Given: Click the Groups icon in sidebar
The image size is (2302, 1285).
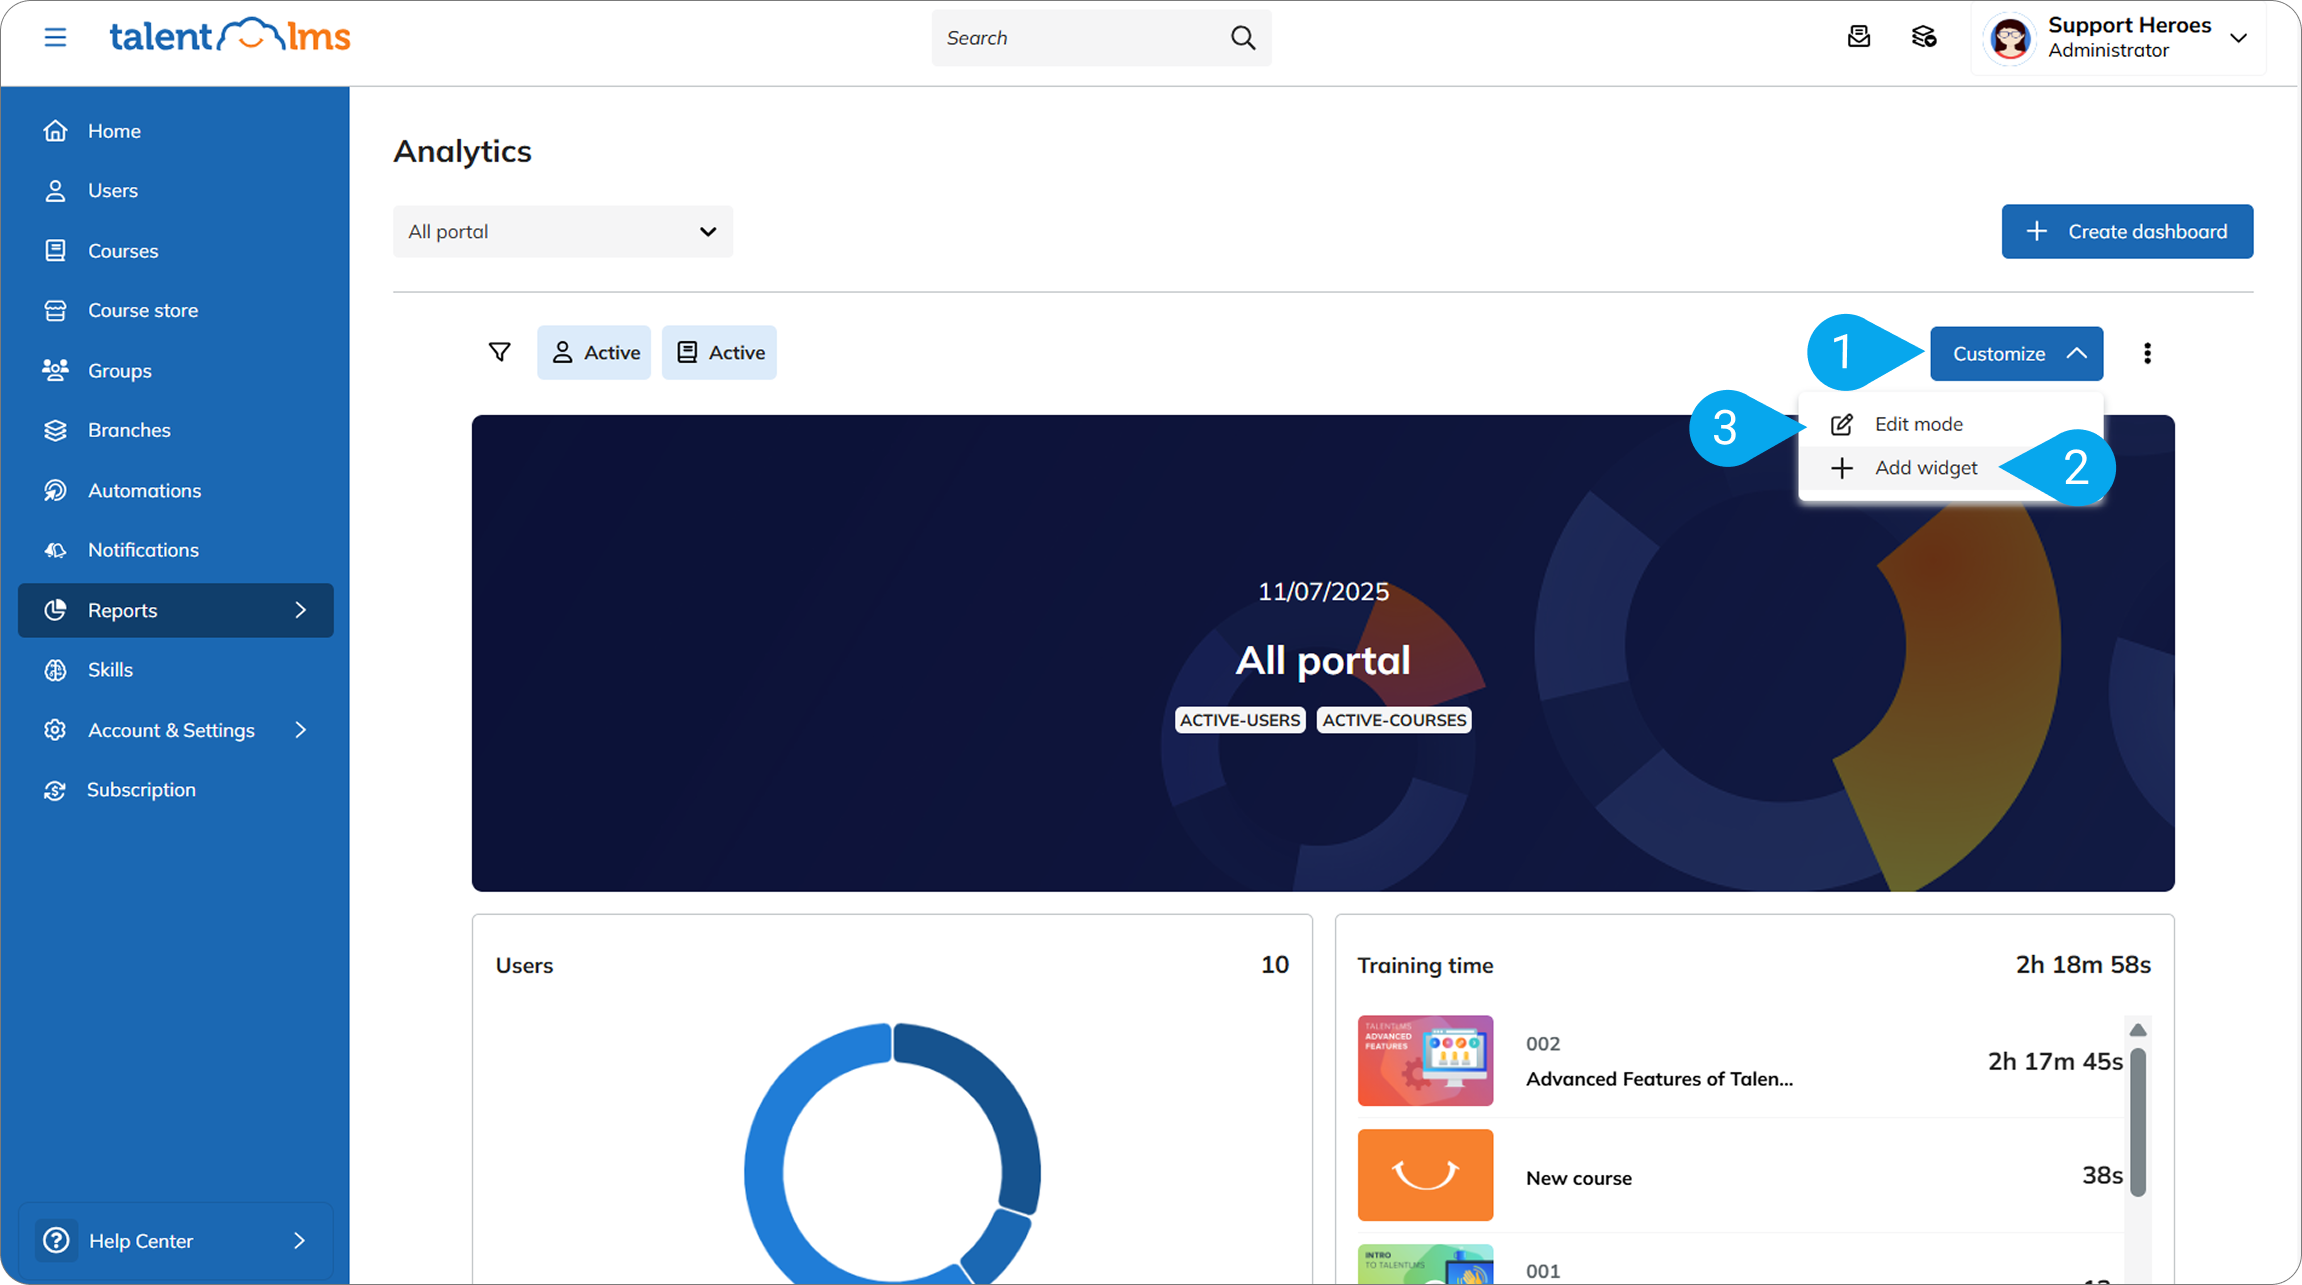Looking at the screenshot, I should coord(56,370).
